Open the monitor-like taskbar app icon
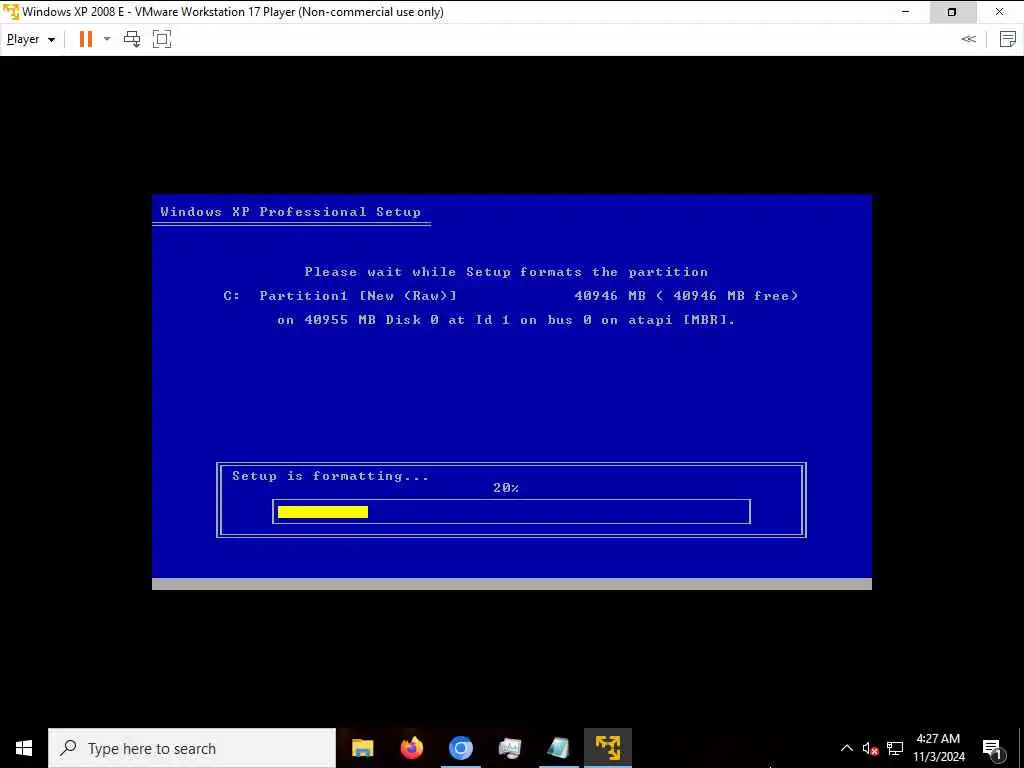1024x768 pixels. [x=509, y=748]
